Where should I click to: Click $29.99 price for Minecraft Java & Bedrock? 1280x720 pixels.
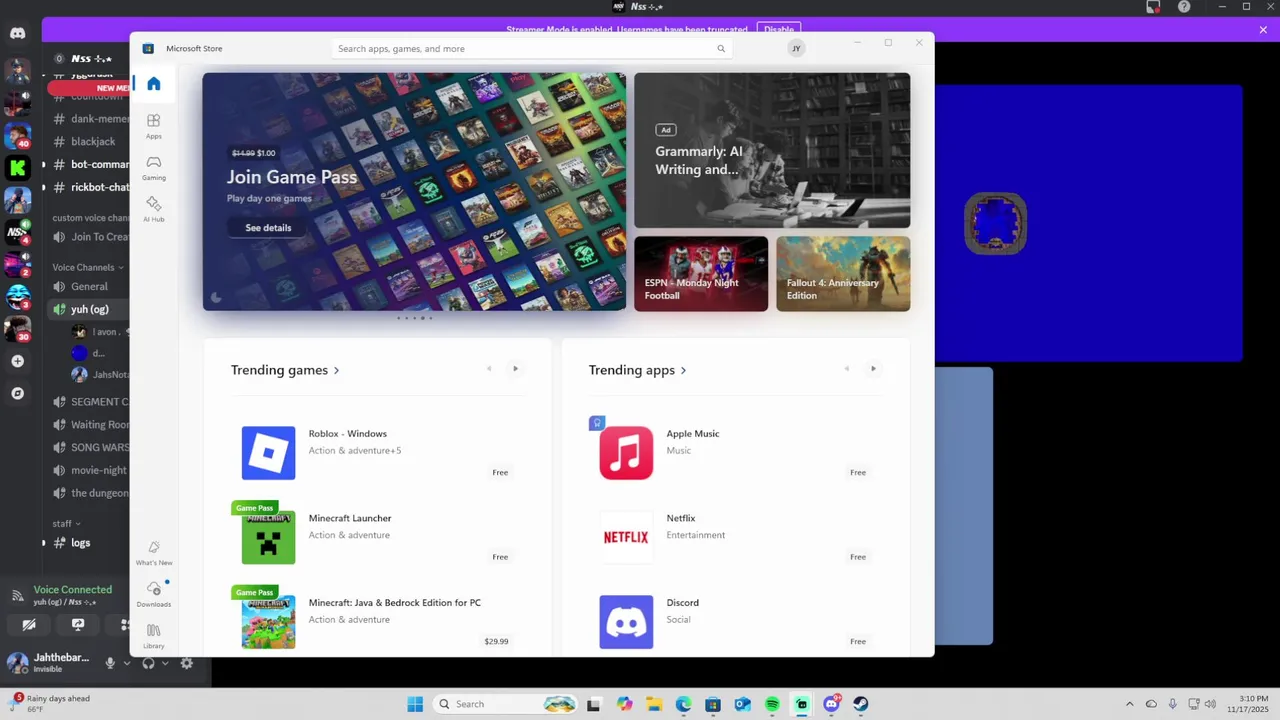[496, 641]
